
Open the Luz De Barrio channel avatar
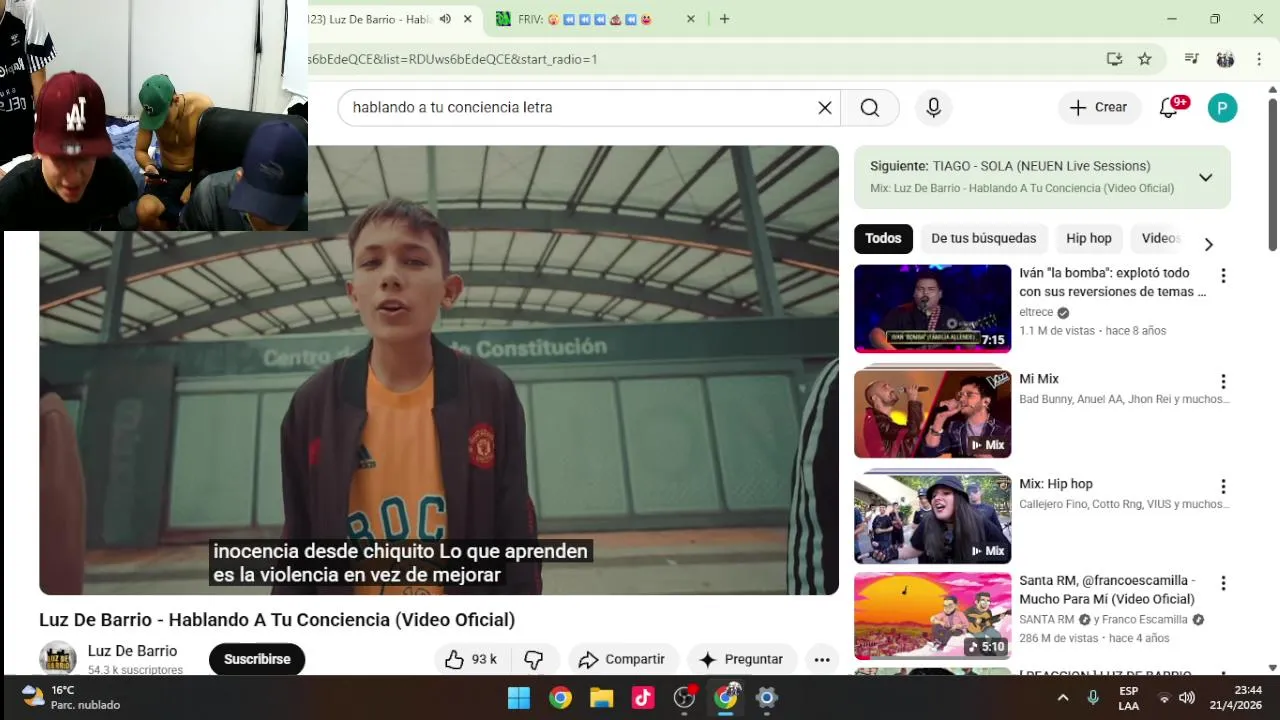(x=58, y=659)
